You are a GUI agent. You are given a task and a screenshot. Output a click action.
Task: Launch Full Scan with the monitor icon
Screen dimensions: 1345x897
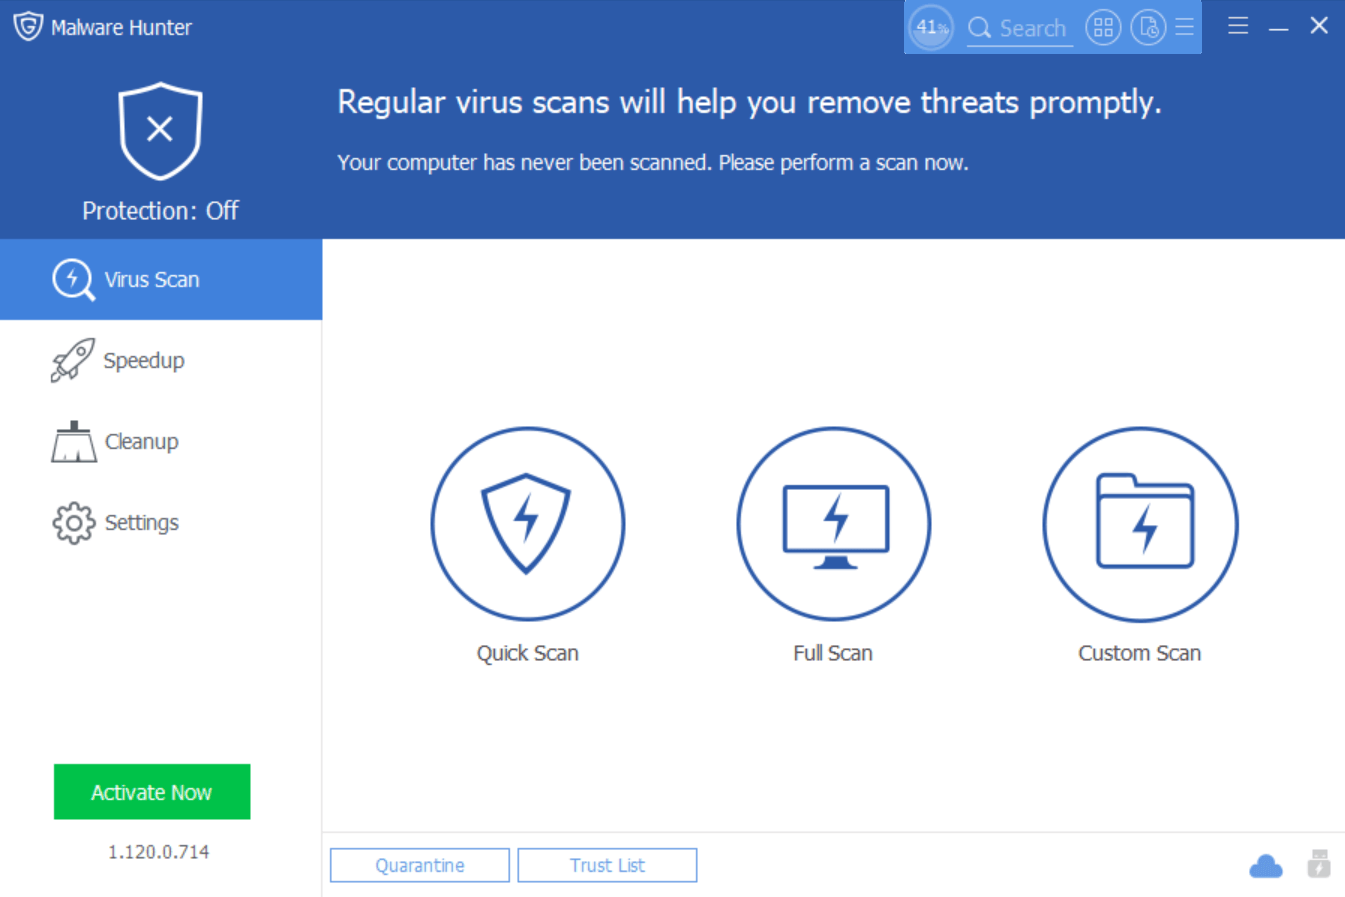pos(833,523)
